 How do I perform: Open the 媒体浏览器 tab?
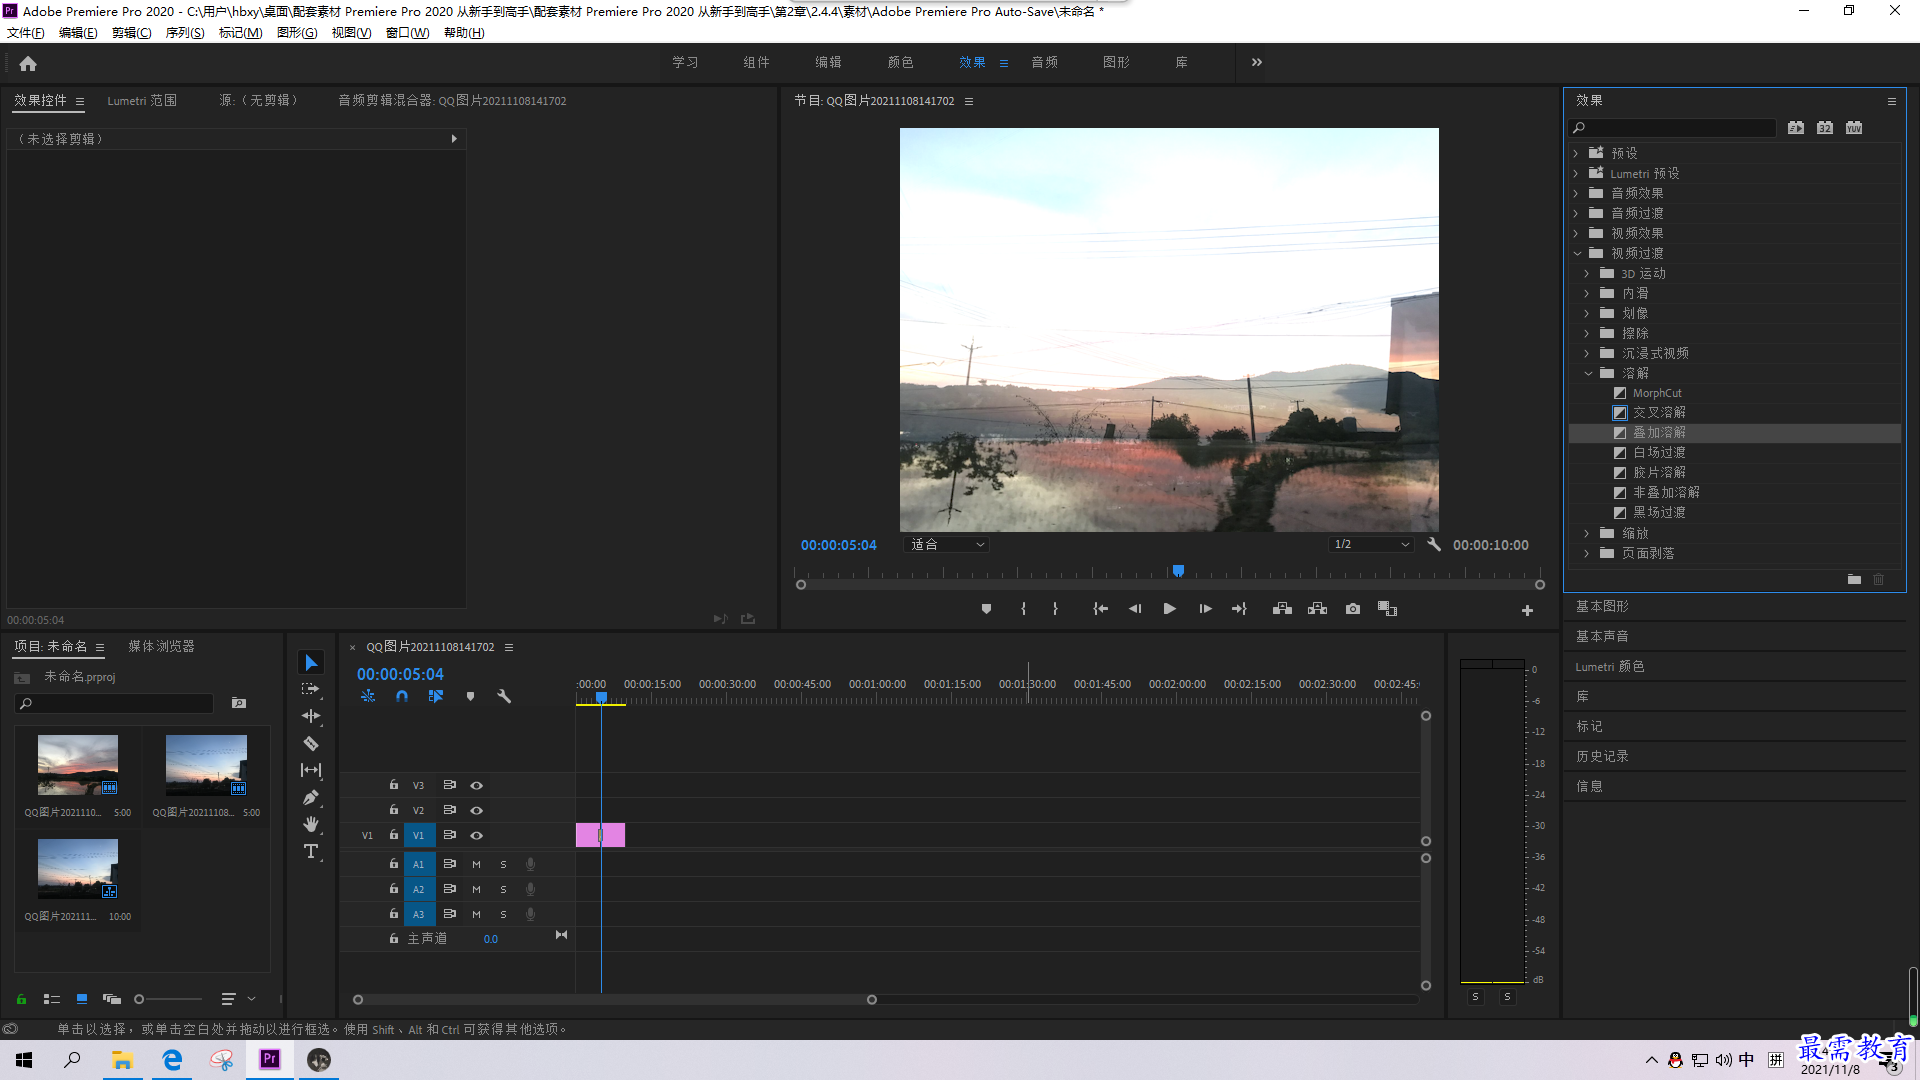pyautogui.click(x=161, y=647)
